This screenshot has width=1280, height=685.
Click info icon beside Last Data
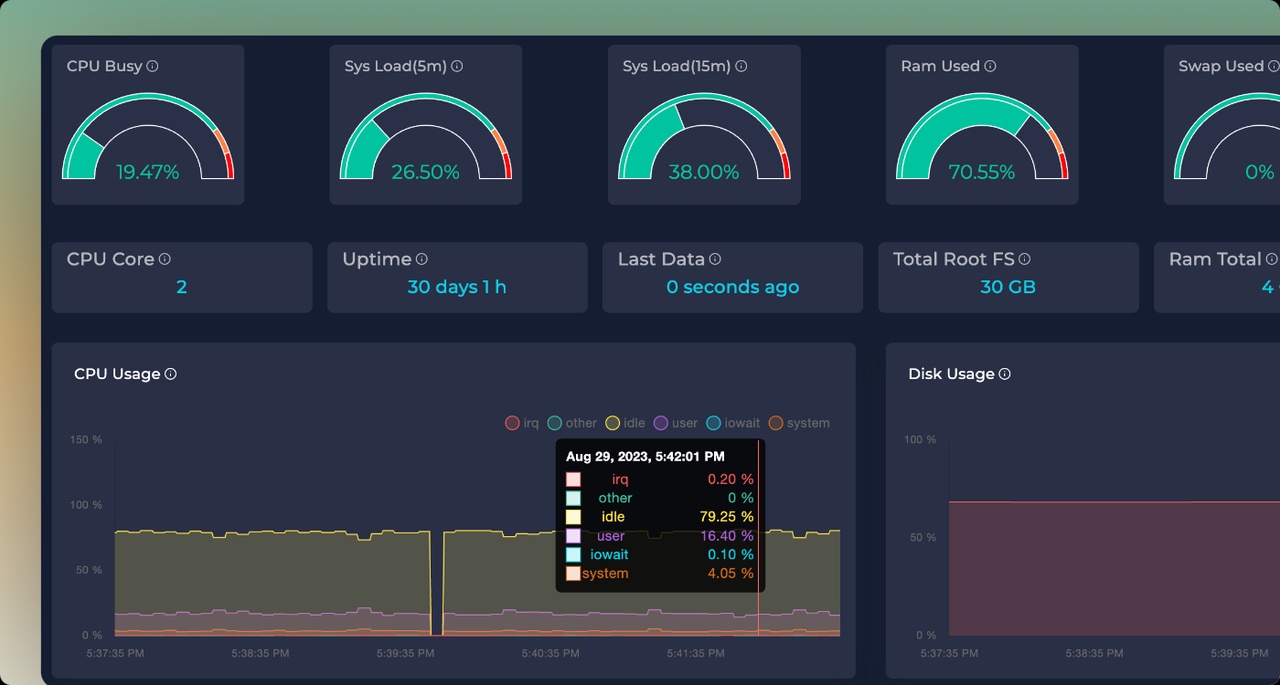point(715,259)
